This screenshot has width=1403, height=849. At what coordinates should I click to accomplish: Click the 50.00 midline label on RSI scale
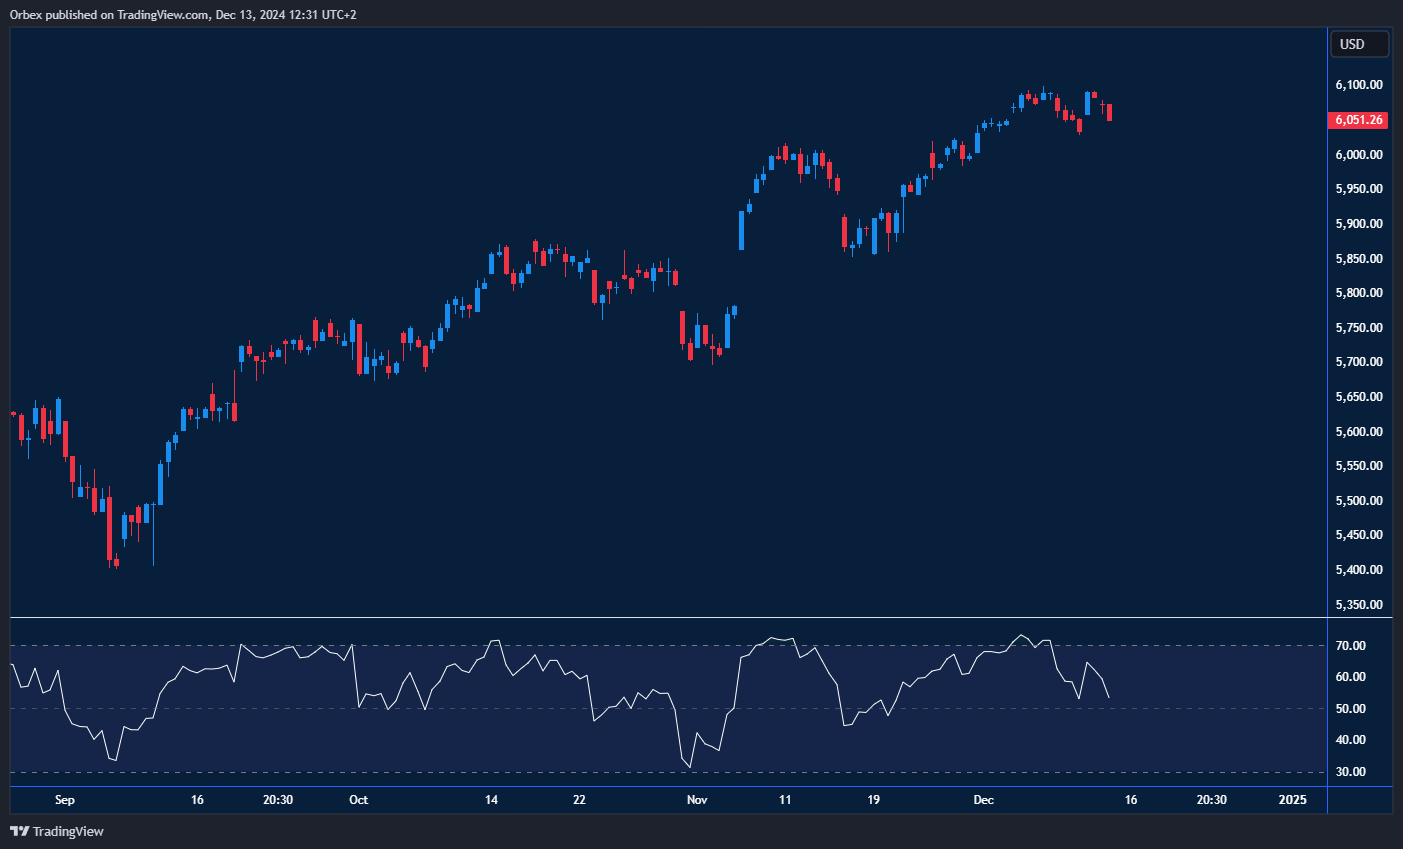1351,709
